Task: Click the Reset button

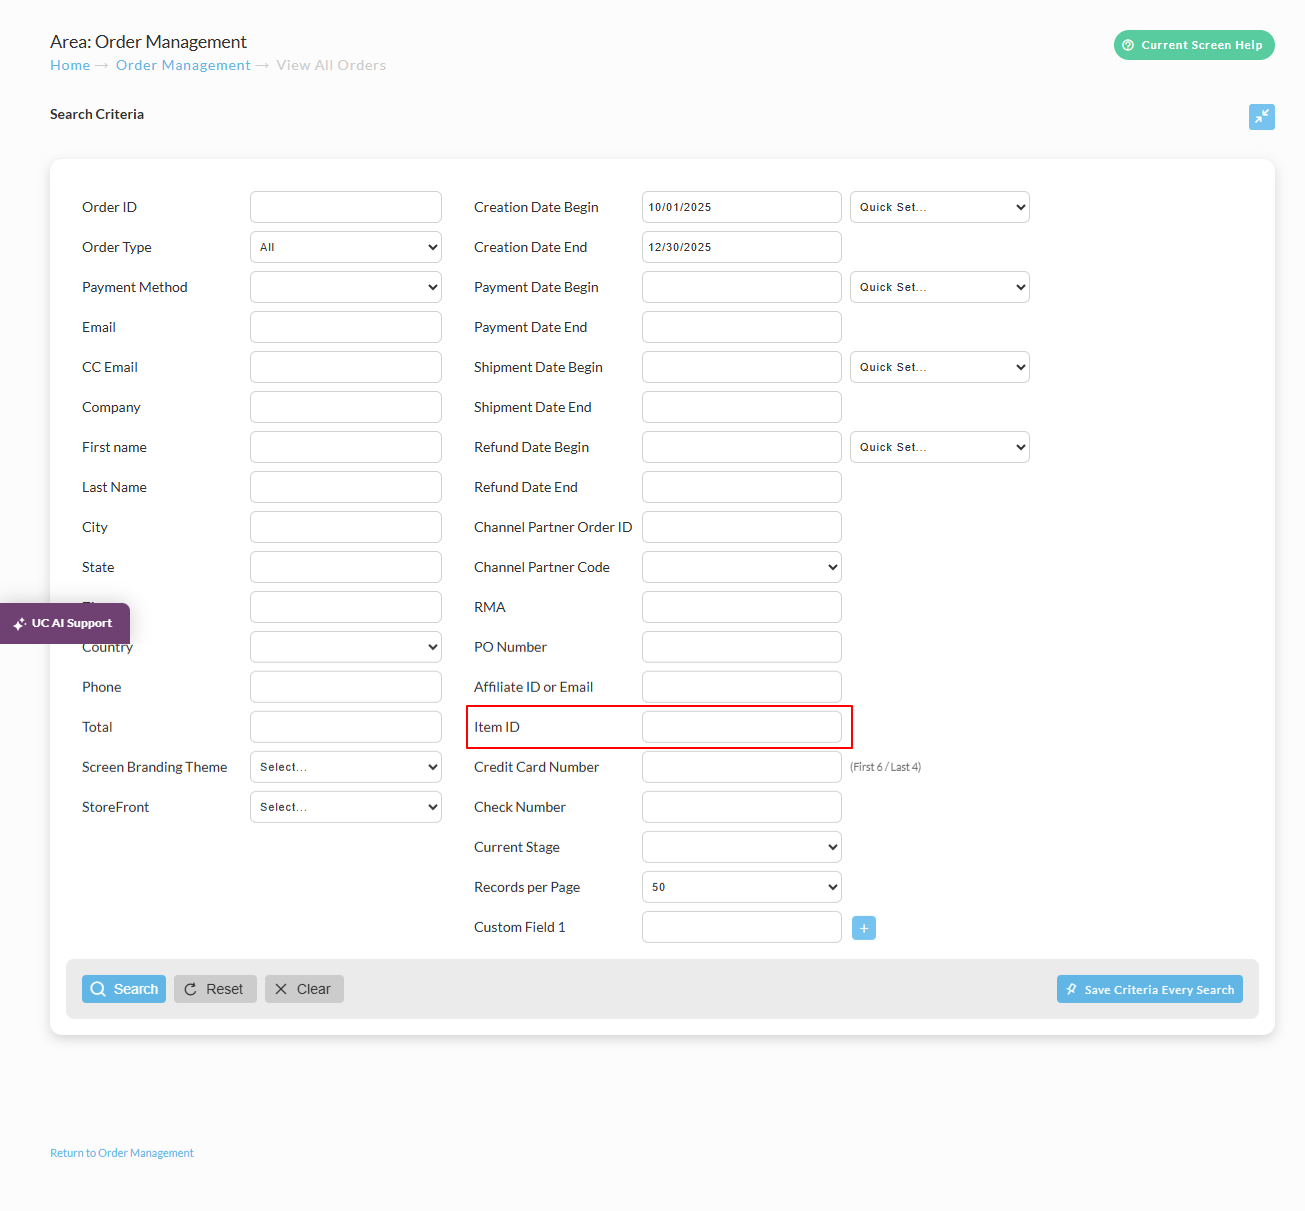Action: click(x=215, y=989)
